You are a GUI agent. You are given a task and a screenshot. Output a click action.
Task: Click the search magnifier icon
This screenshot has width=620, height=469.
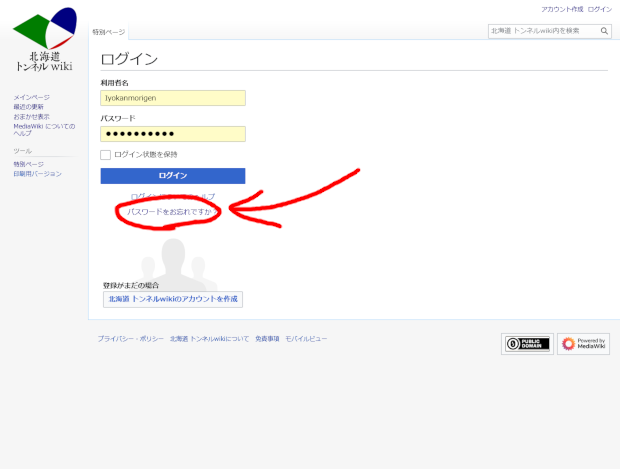click(x=605, y=31)
